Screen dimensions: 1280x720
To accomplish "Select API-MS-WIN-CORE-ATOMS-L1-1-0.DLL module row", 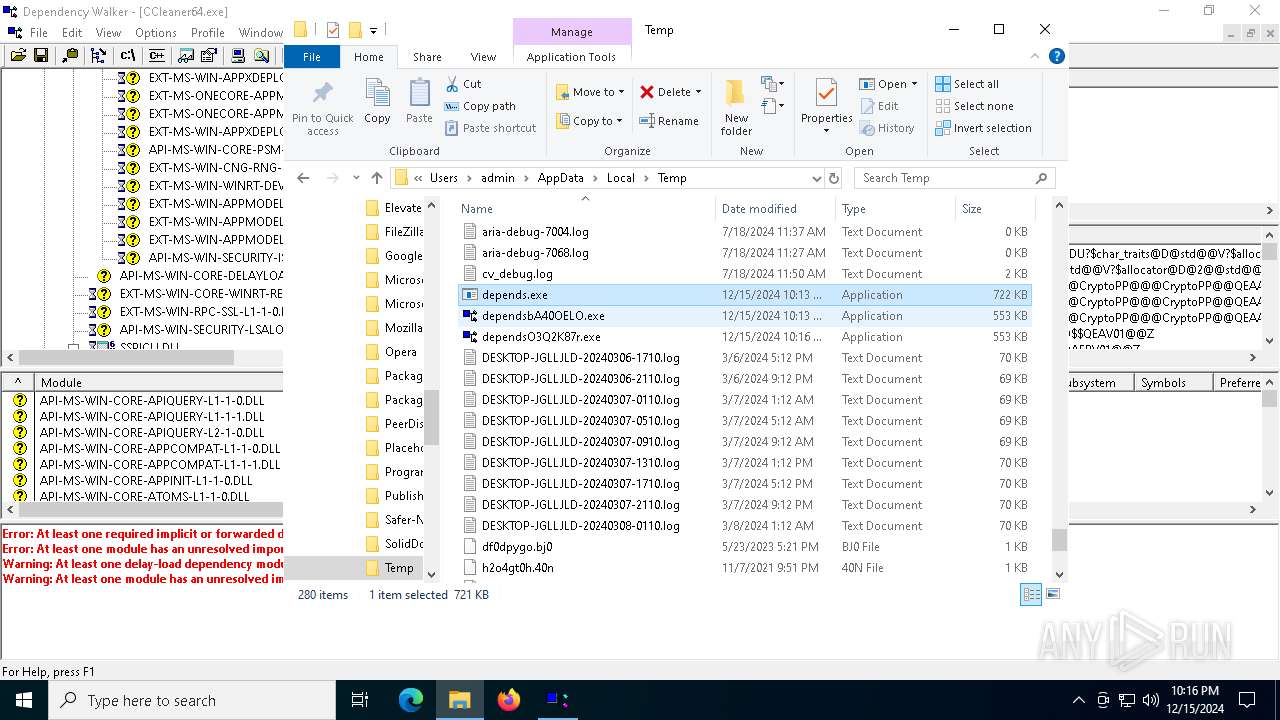I will point(145,496).
